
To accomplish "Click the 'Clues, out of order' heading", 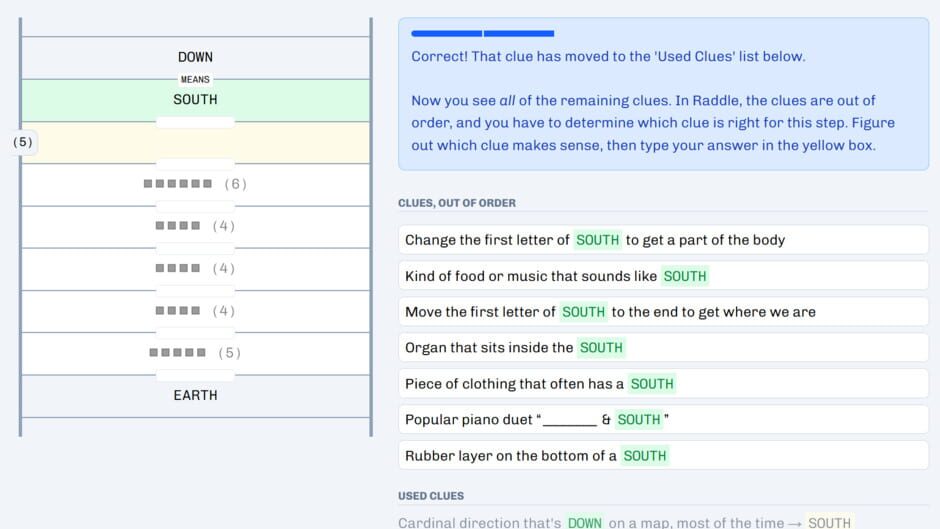I will pos(456,203).
